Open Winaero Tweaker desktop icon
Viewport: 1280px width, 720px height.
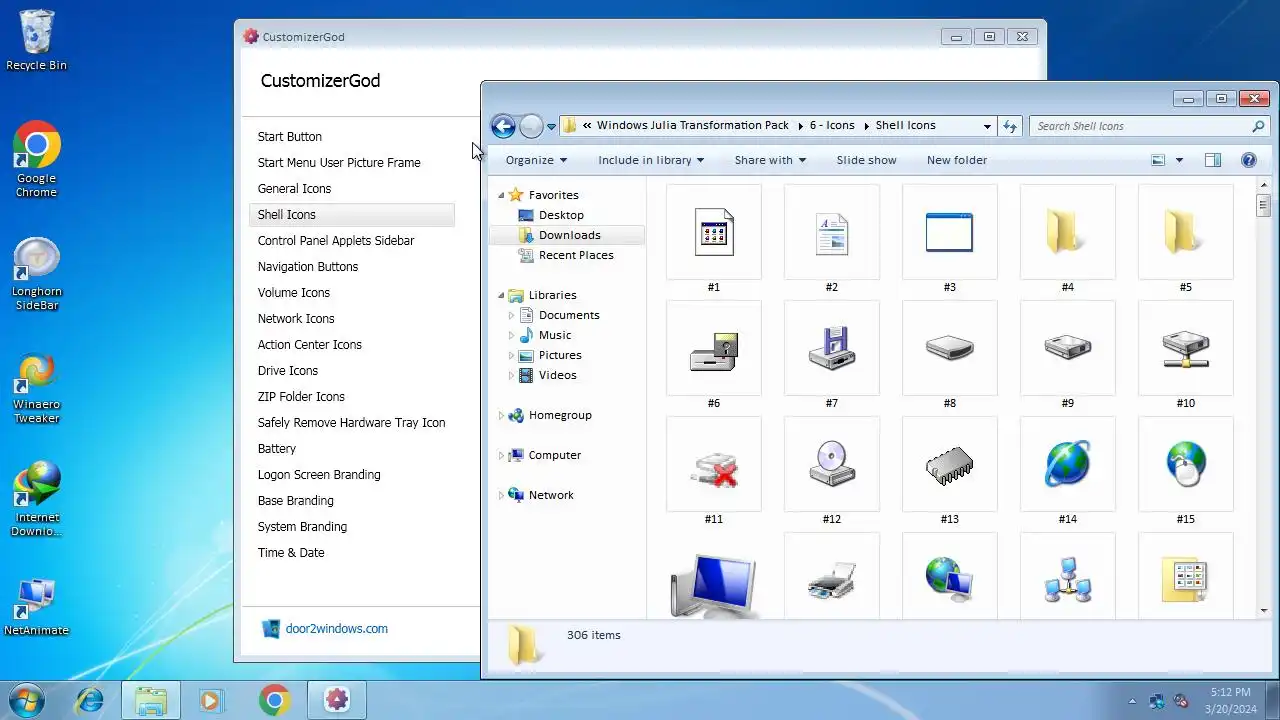pos(36,388)
